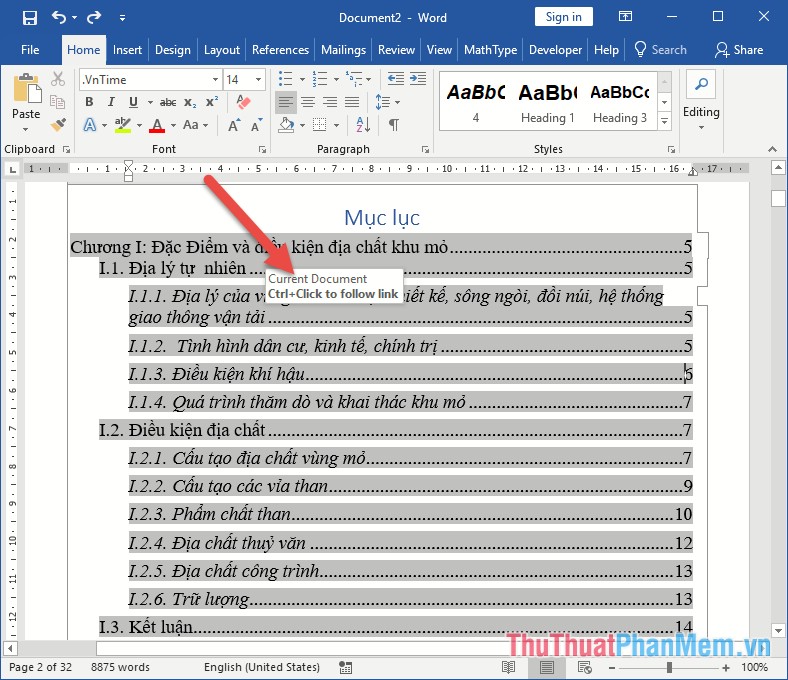The height and width of the screenshot is (680, 788).
Task: Switch to the Developer tab
Action: pos(555,50)
